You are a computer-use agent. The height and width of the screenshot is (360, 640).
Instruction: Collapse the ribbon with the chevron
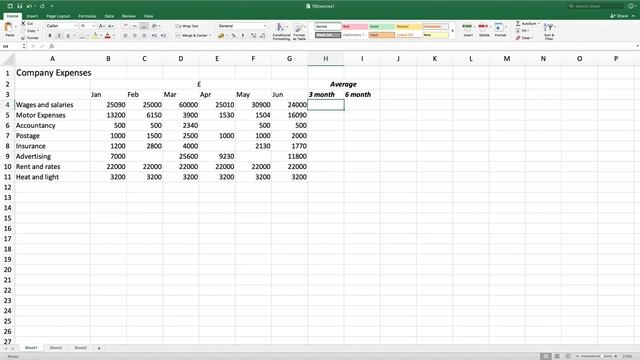tap(633, 16)
